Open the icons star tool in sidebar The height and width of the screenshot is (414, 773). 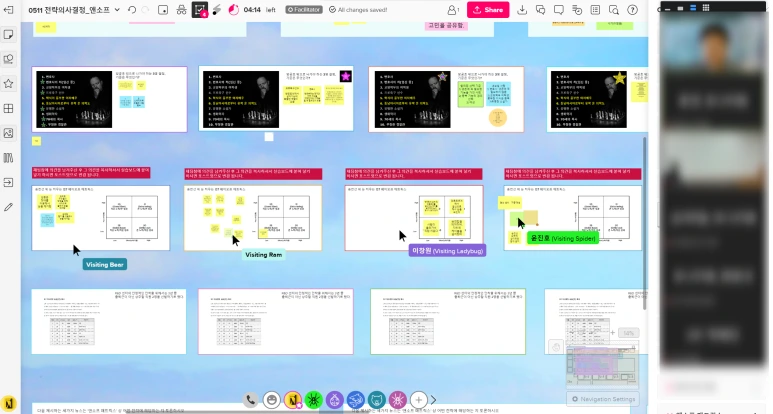click(x=8, y=84)
